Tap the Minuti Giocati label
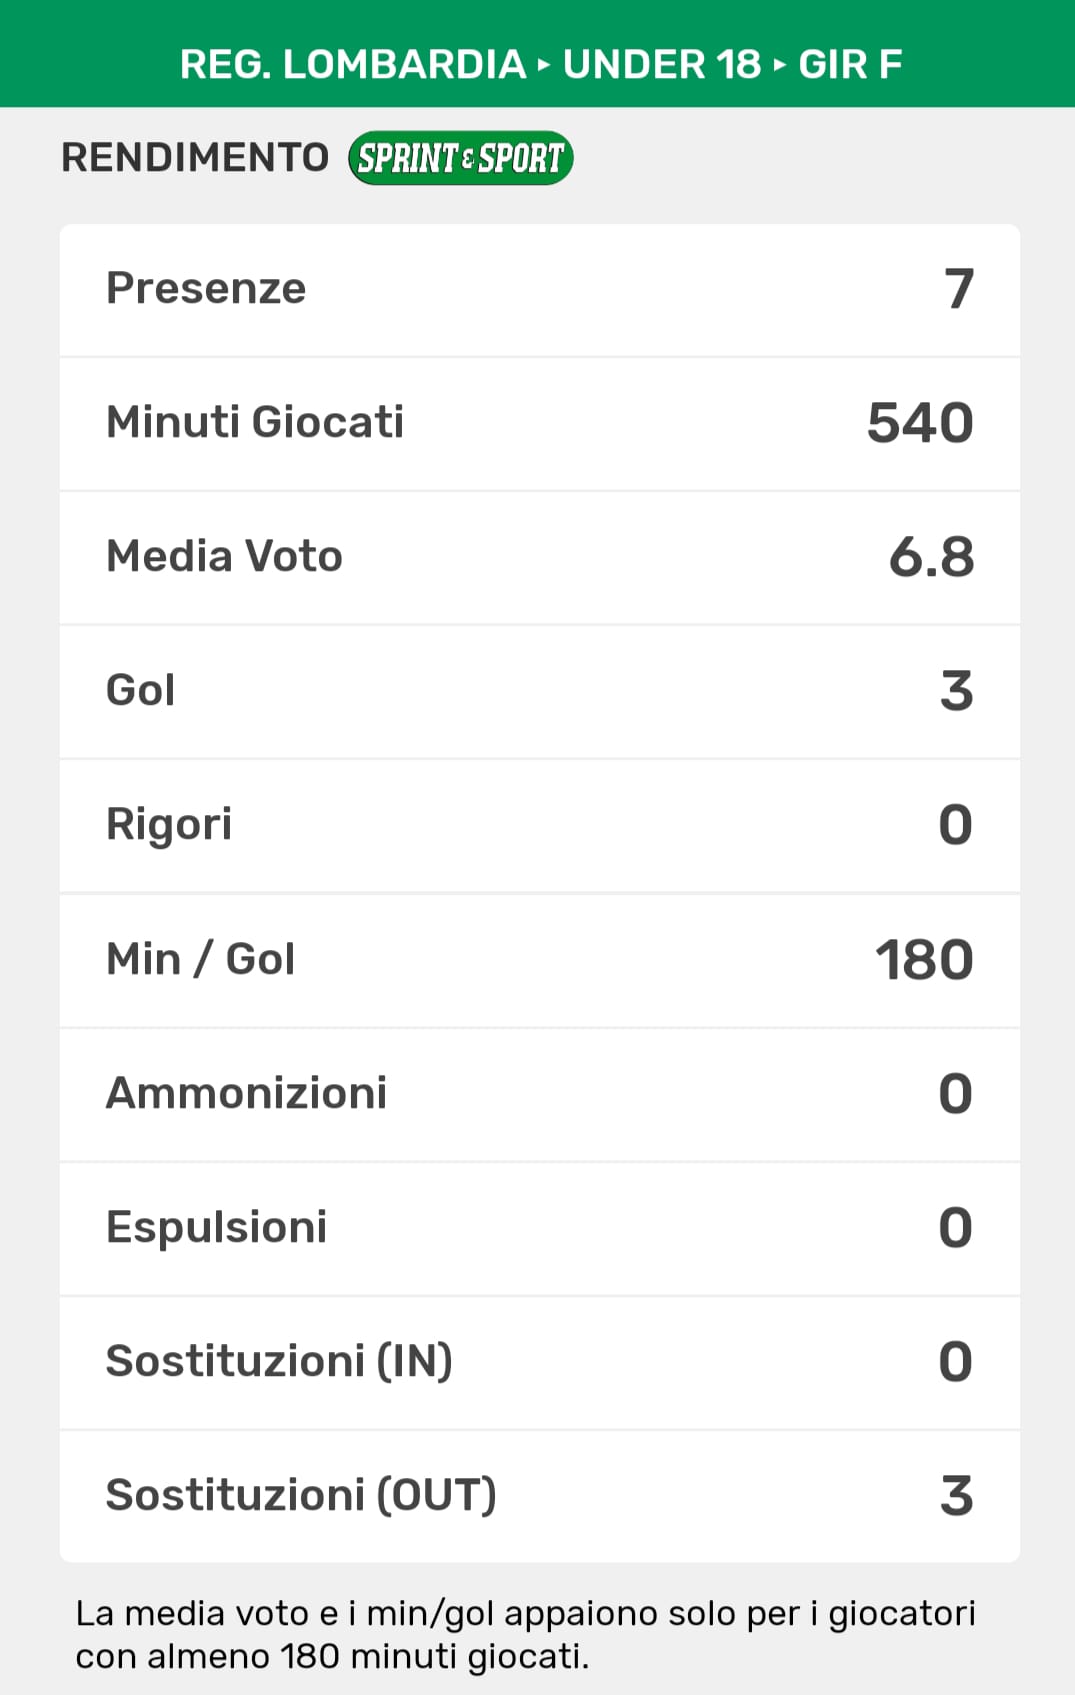This screenshot has height=1695, width=1075. 255,422
